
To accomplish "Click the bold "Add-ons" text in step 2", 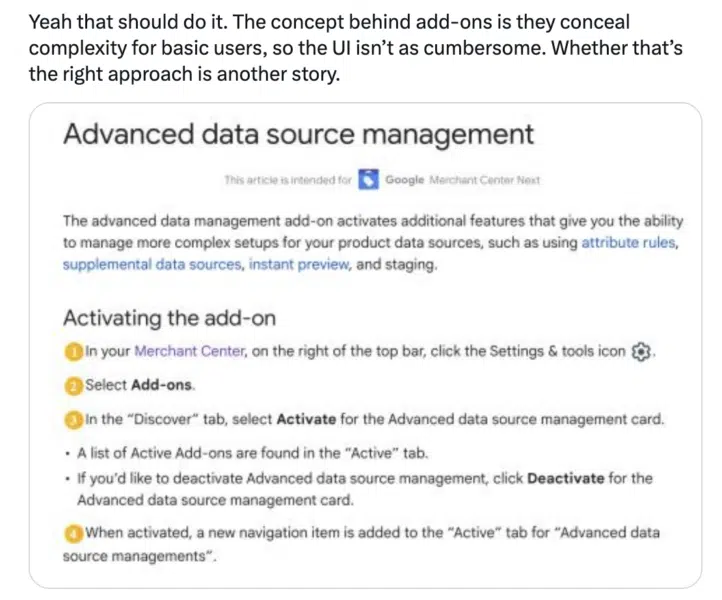I will click(x=163, y=385).
